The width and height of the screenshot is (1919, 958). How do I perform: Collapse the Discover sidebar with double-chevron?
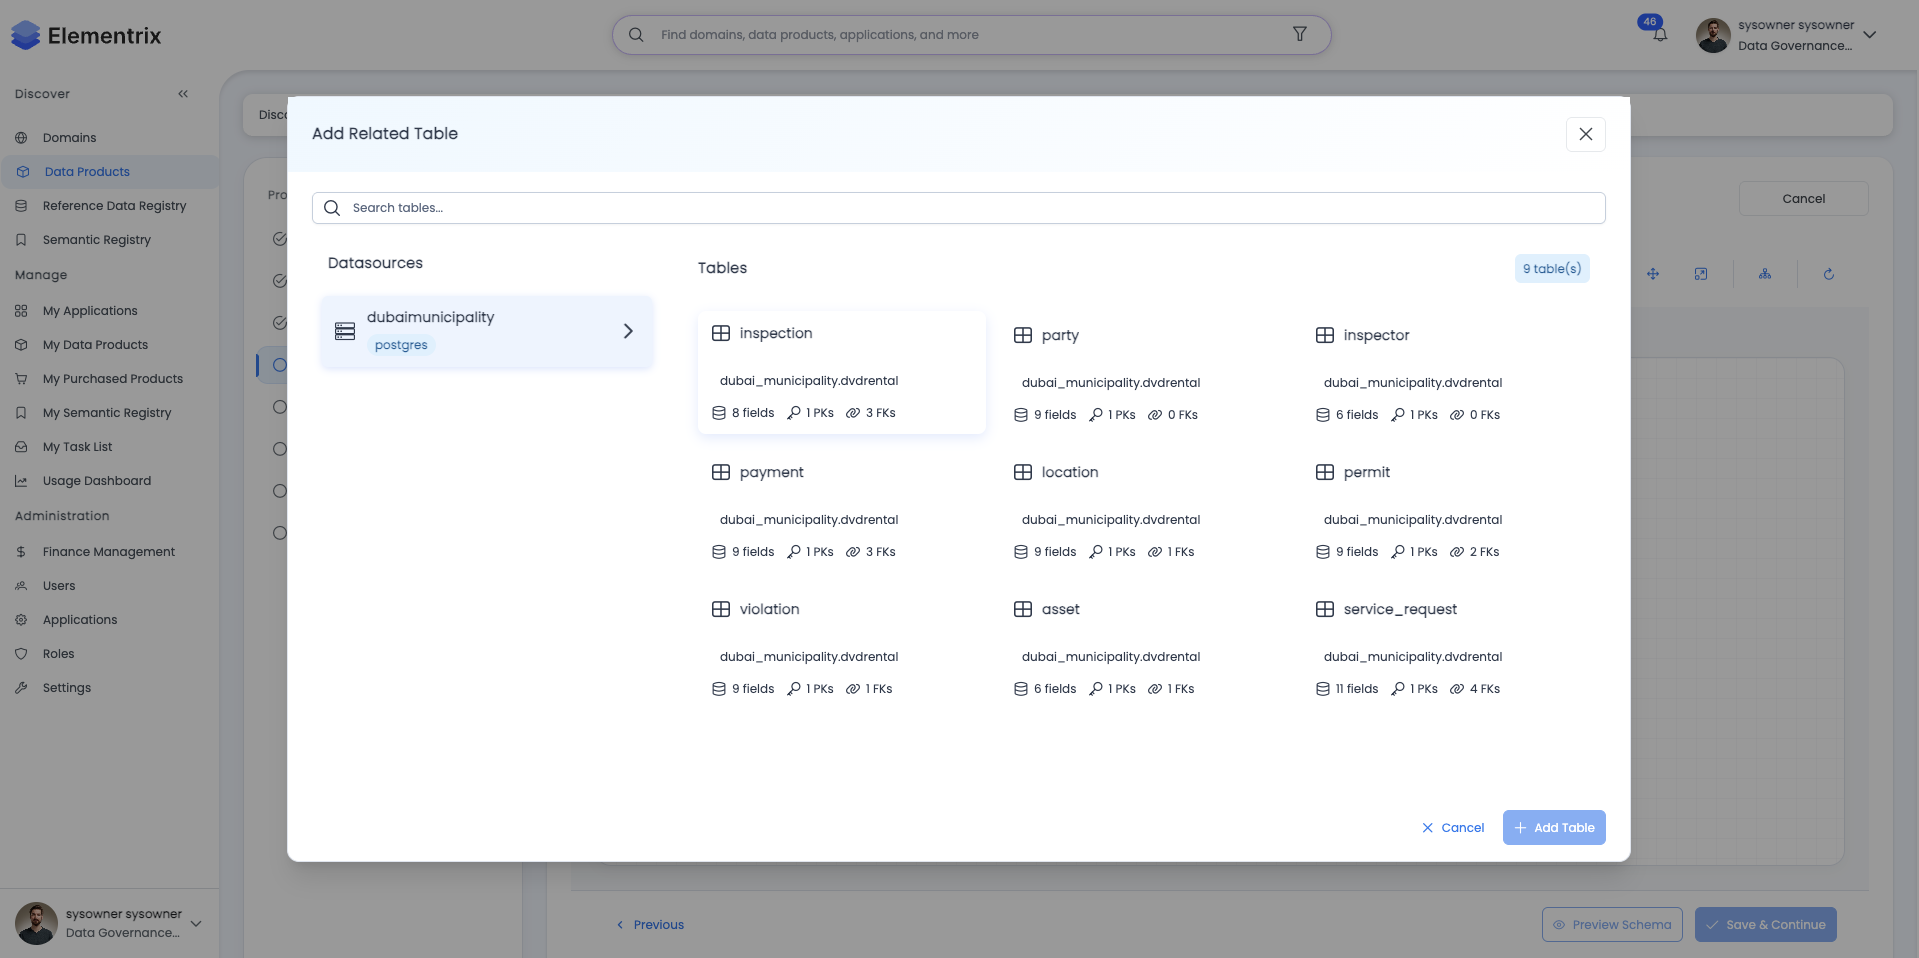183,94
